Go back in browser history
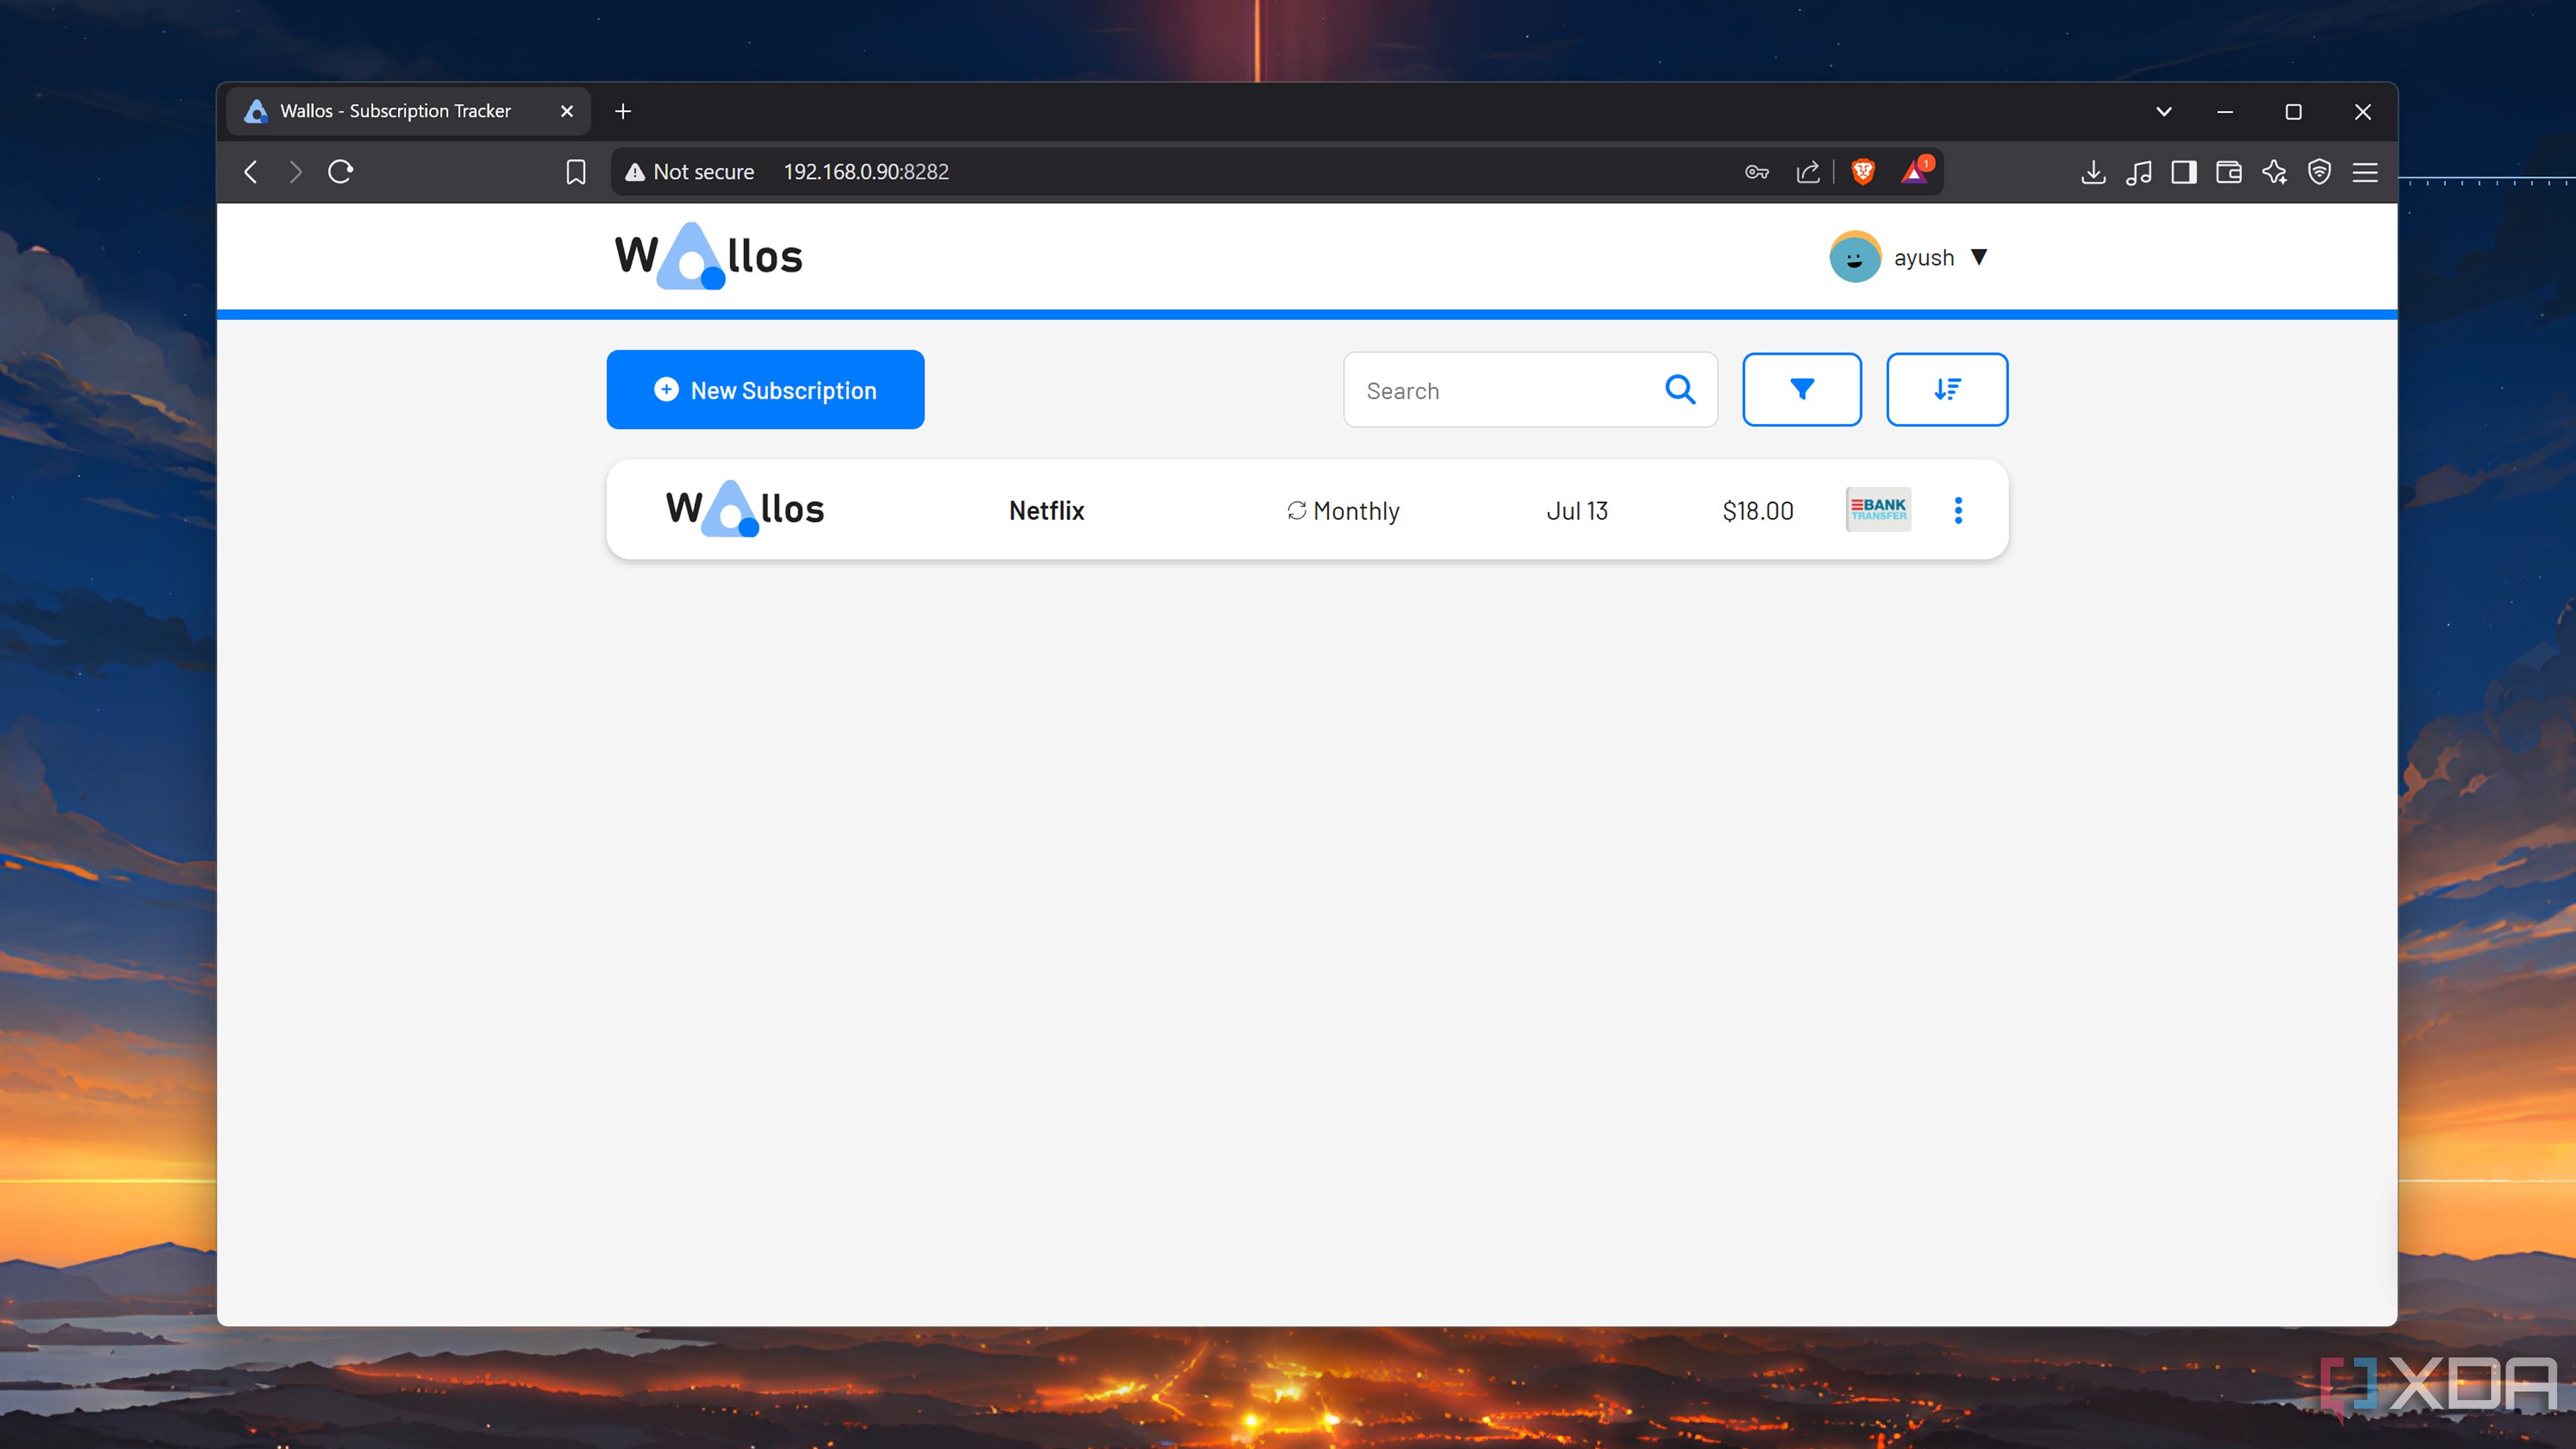The height and width of the screenshot is (1449, 2576). (251, 172)
